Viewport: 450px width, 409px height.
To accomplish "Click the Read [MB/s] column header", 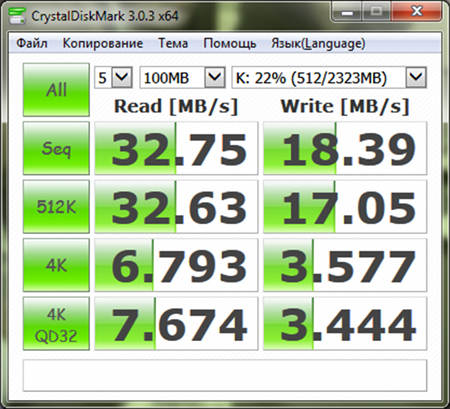I will coord(176,107).
